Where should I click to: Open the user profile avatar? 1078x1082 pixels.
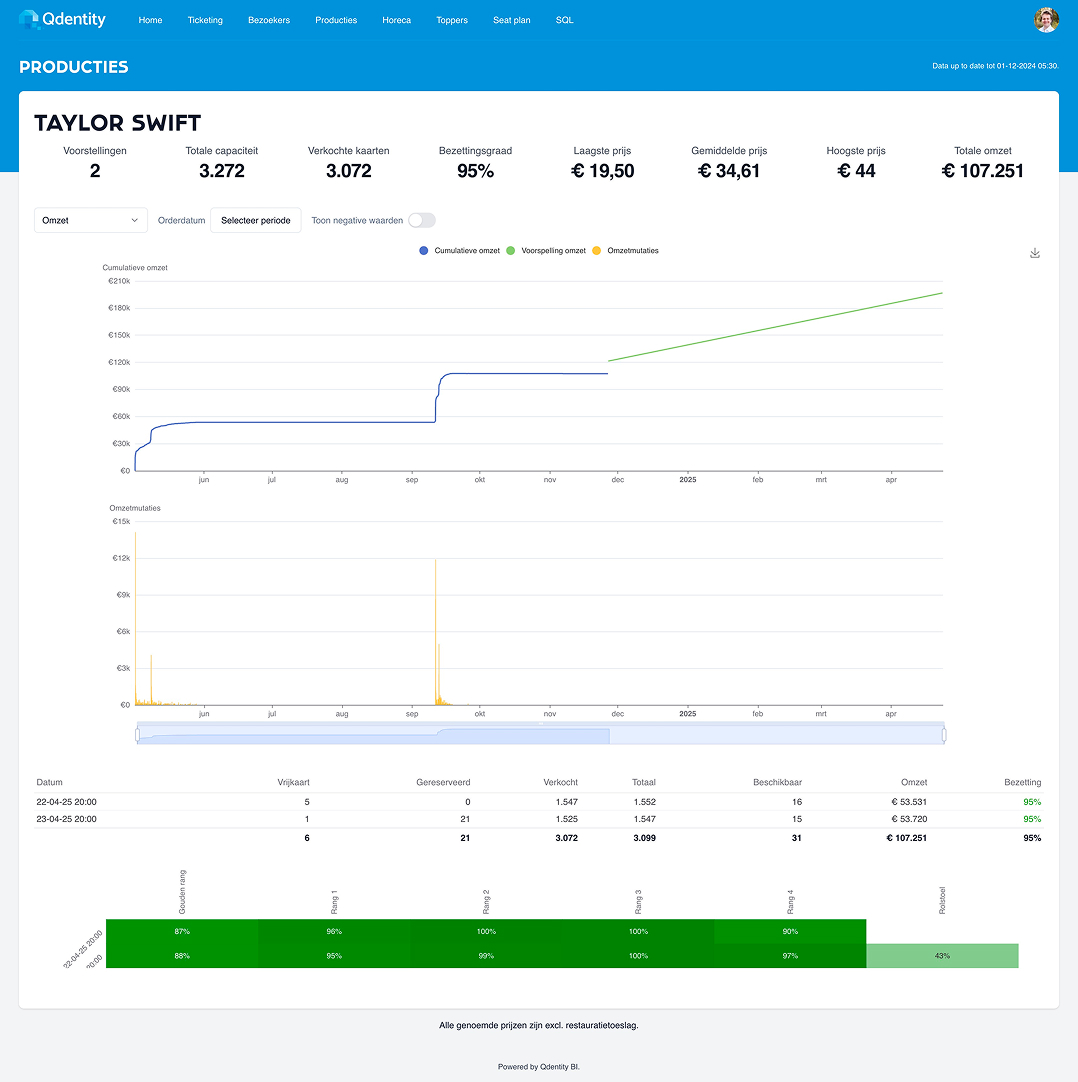(1046, 20)
